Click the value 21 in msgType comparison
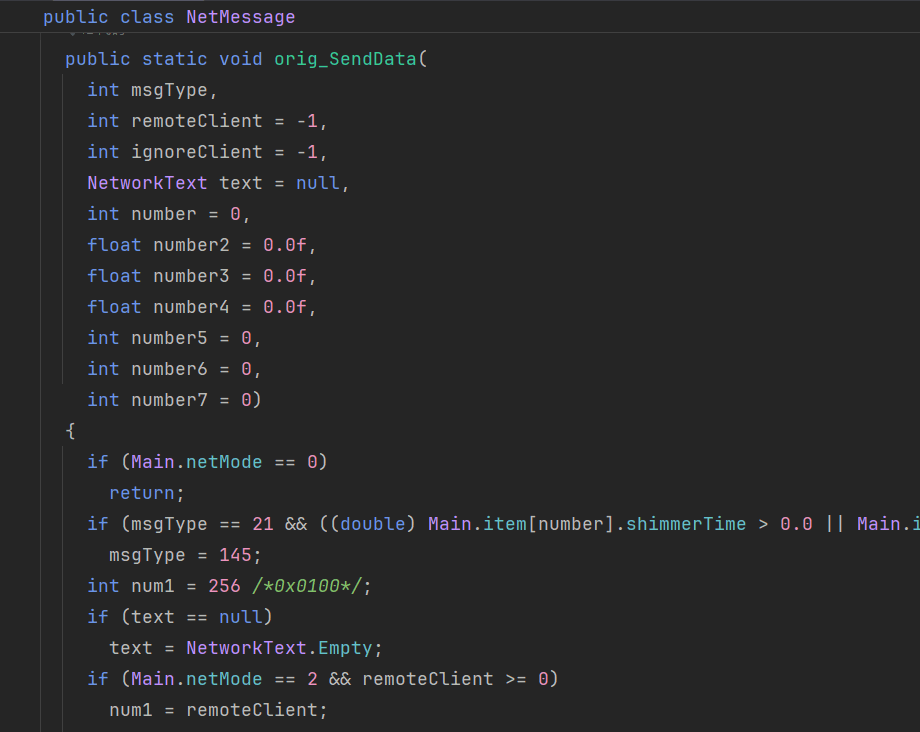This screenshot has height=732, width=920. click(263, 524)
